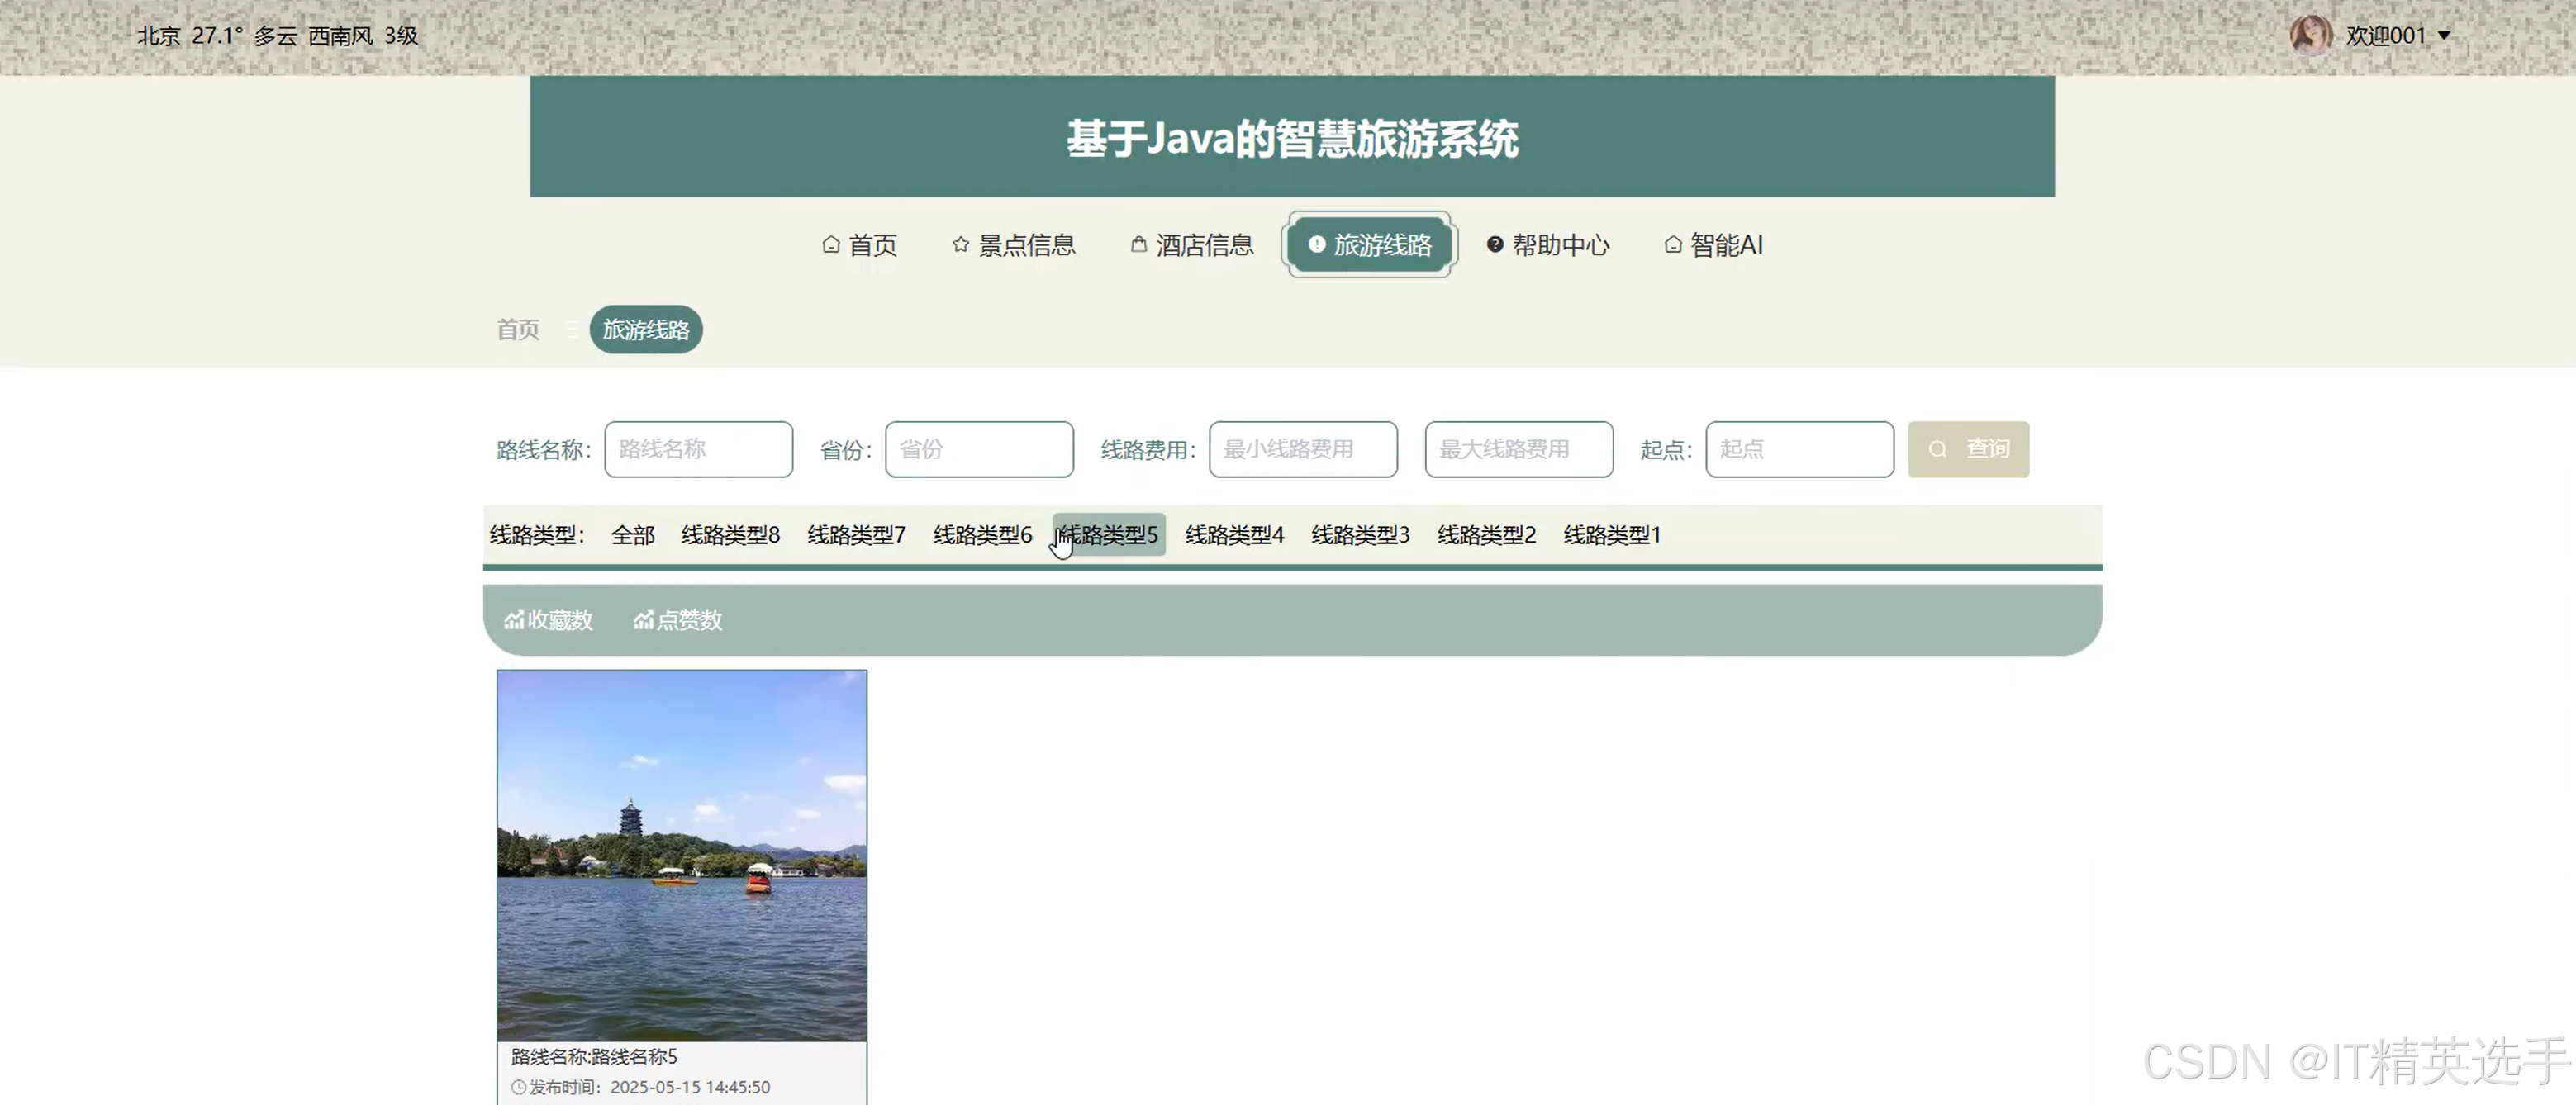Select the 旅游线路 breadcrumb tab
Screen dimensions: 2576x1105
(645, 330)
